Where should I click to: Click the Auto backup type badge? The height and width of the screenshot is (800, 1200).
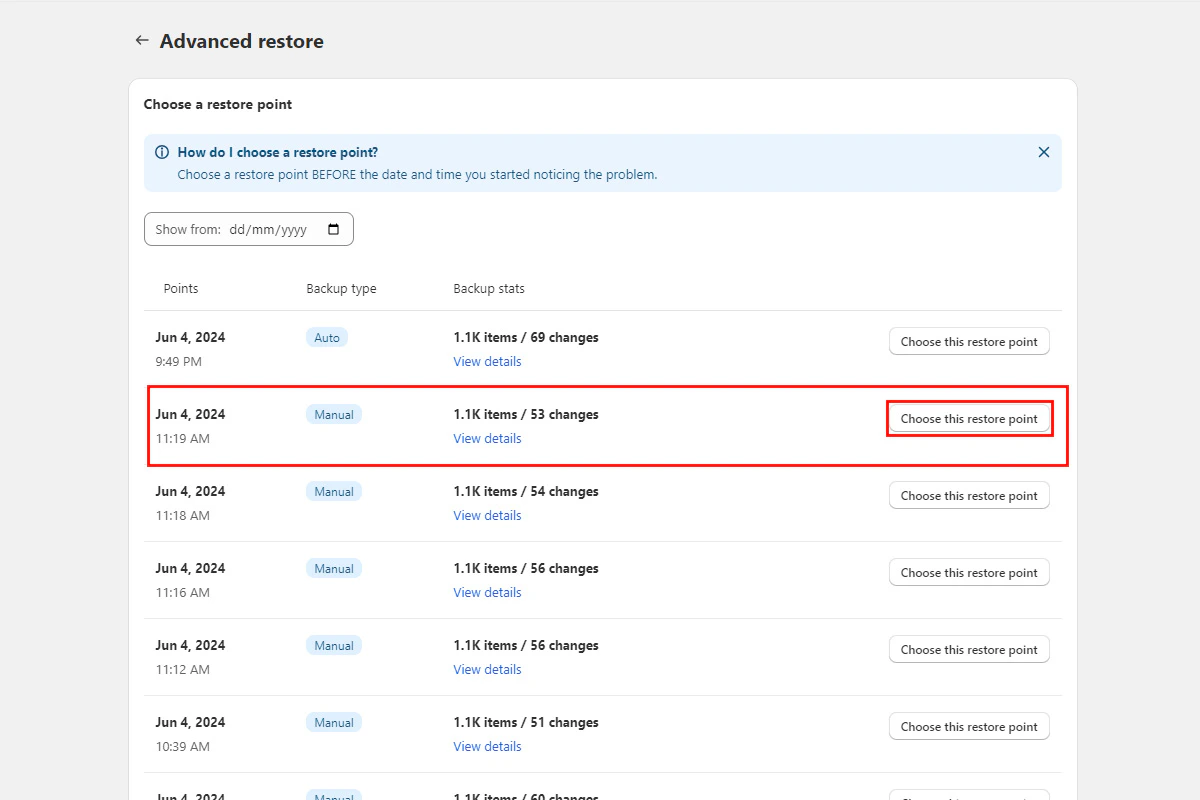click(x=326, y=337)
